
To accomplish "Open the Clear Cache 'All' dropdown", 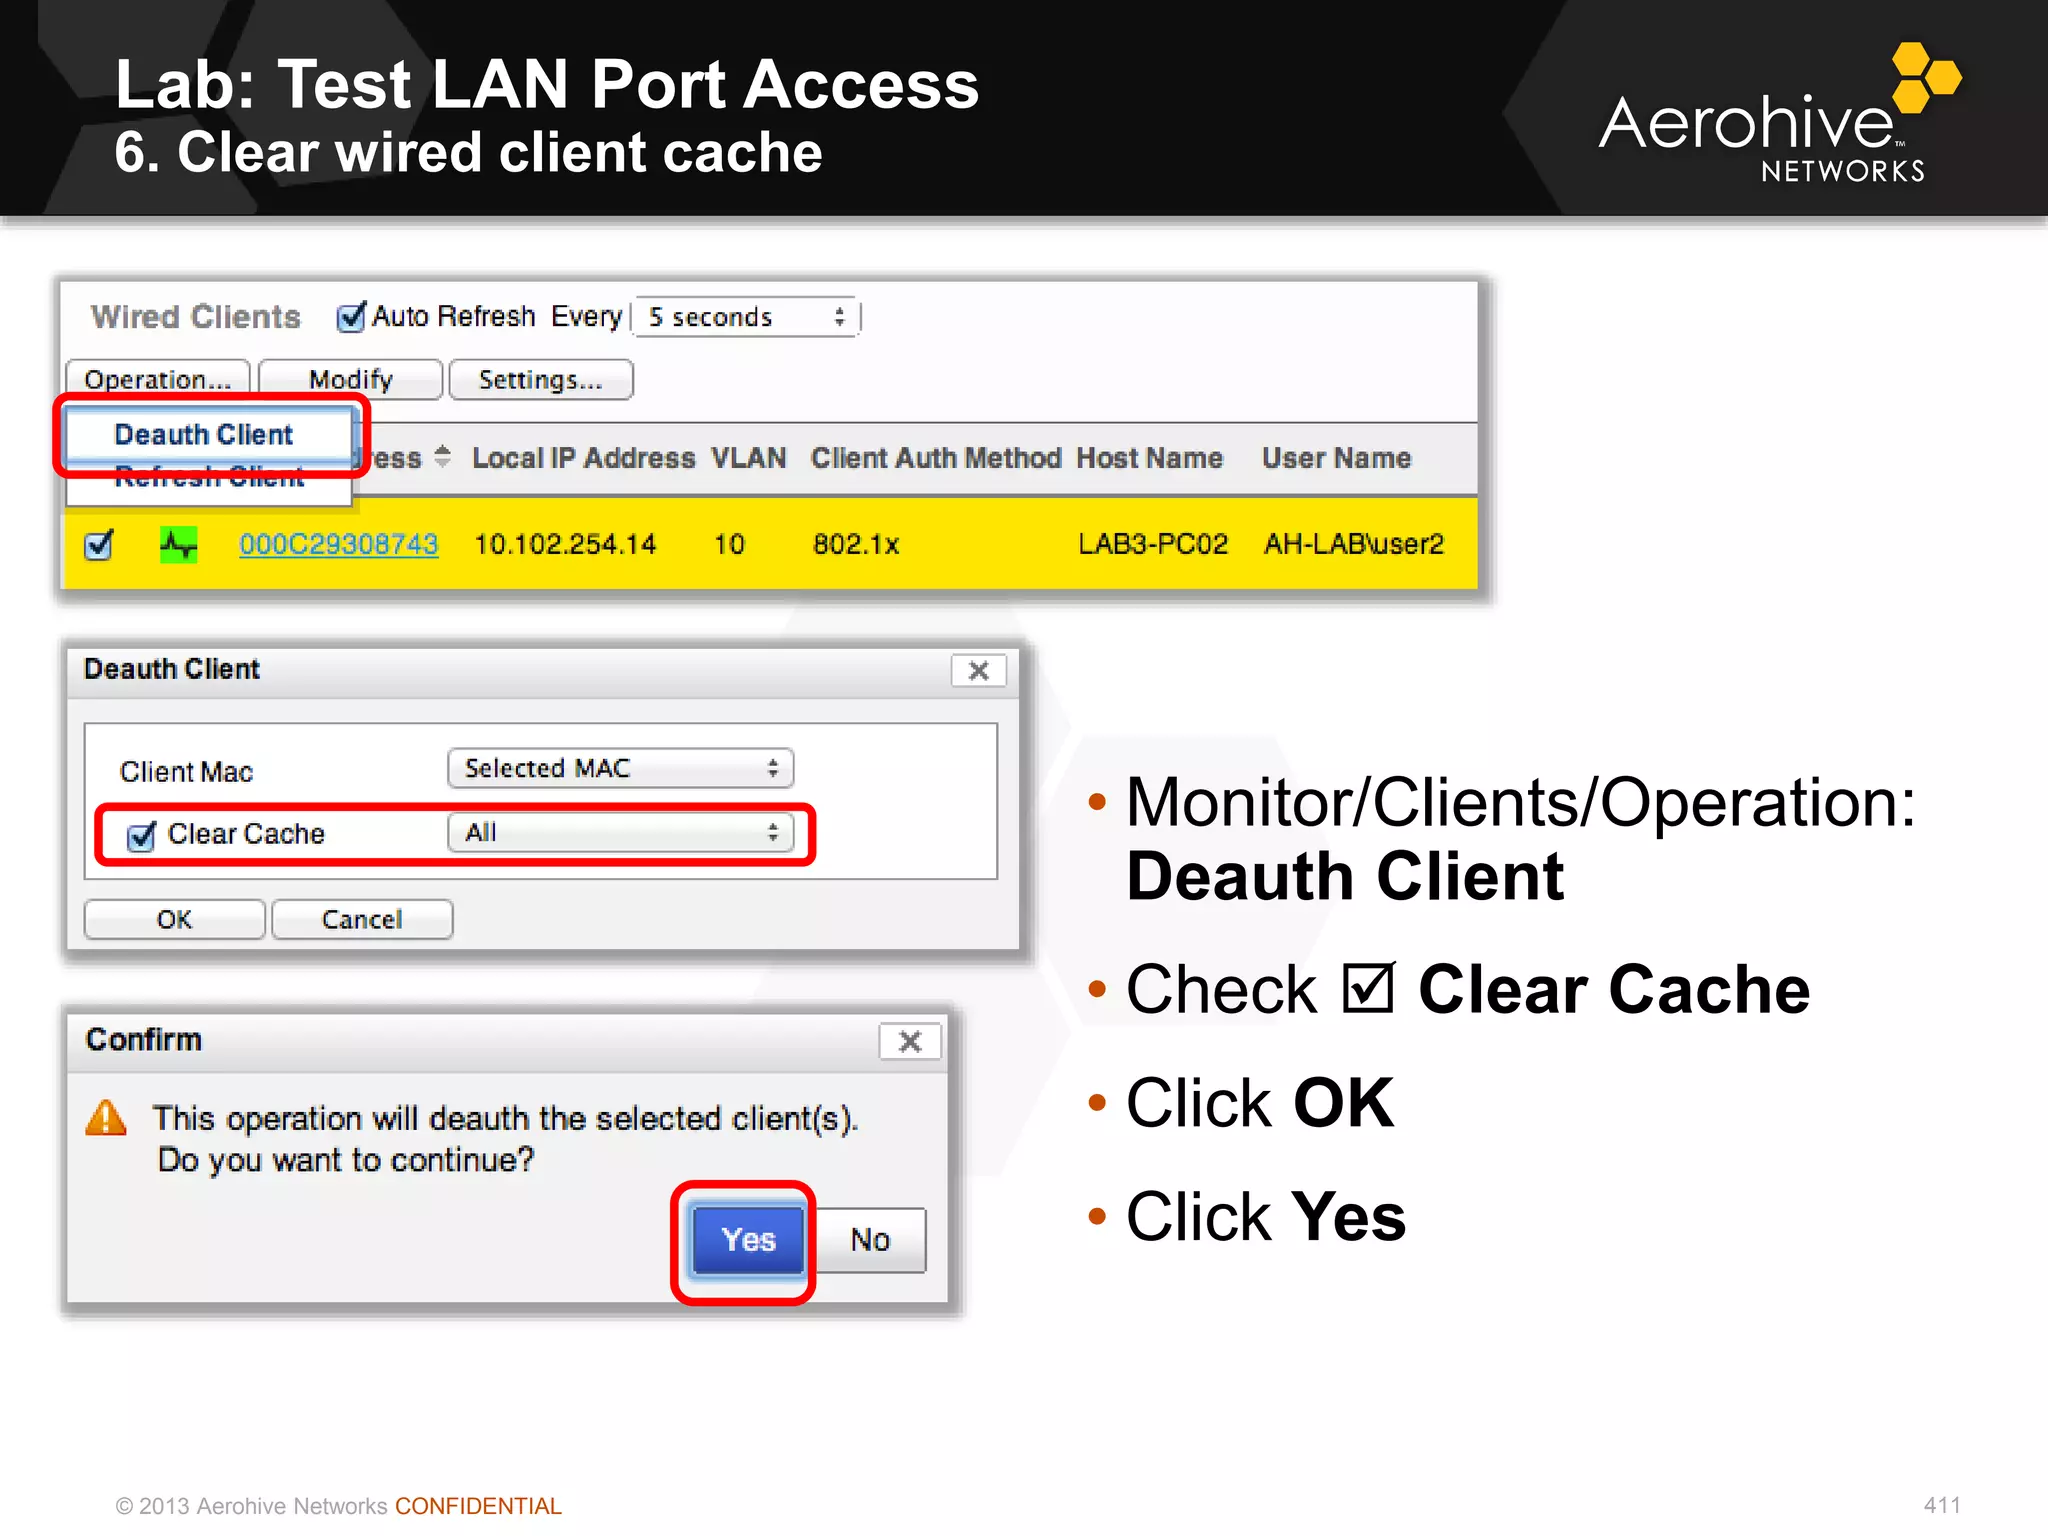I will (620, 832).
